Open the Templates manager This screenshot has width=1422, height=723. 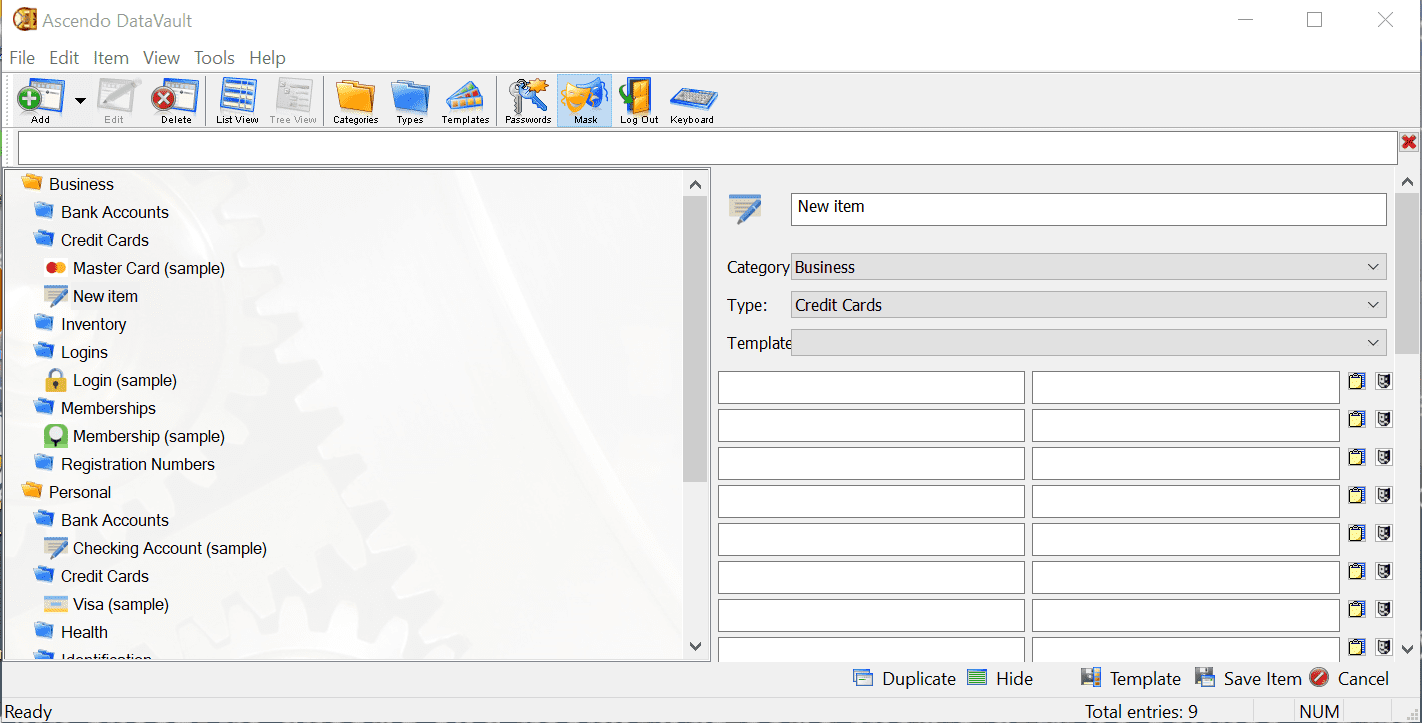(x=465, y=101)
